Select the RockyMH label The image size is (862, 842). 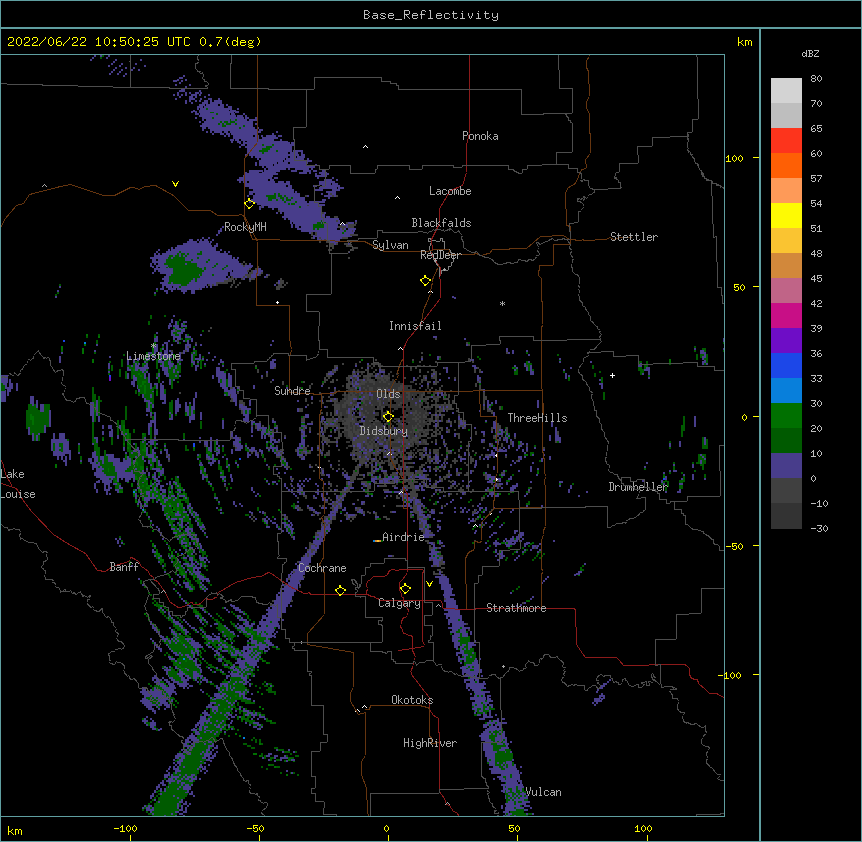coord(245,227)
